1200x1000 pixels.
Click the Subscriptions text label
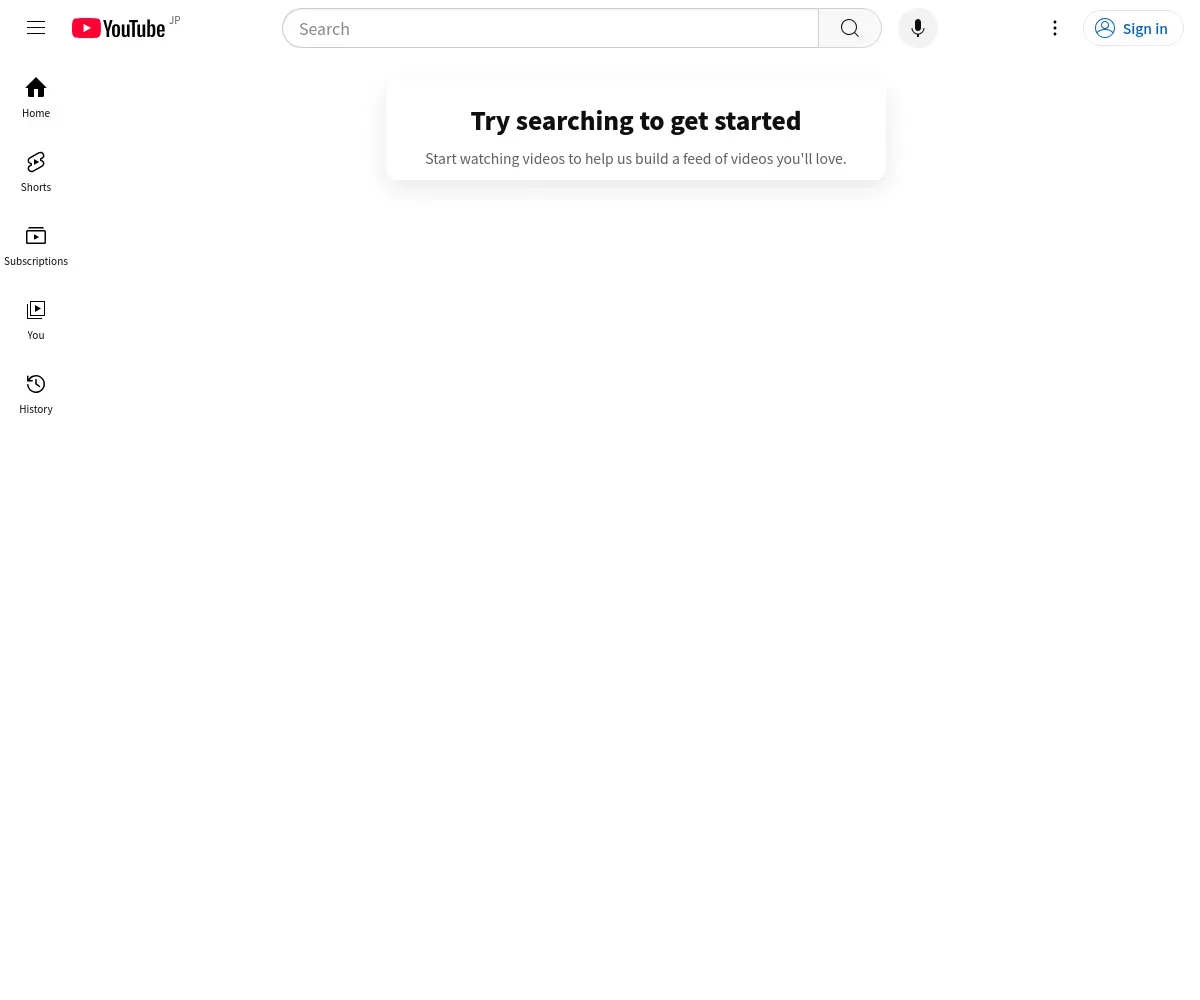point(36,261)
